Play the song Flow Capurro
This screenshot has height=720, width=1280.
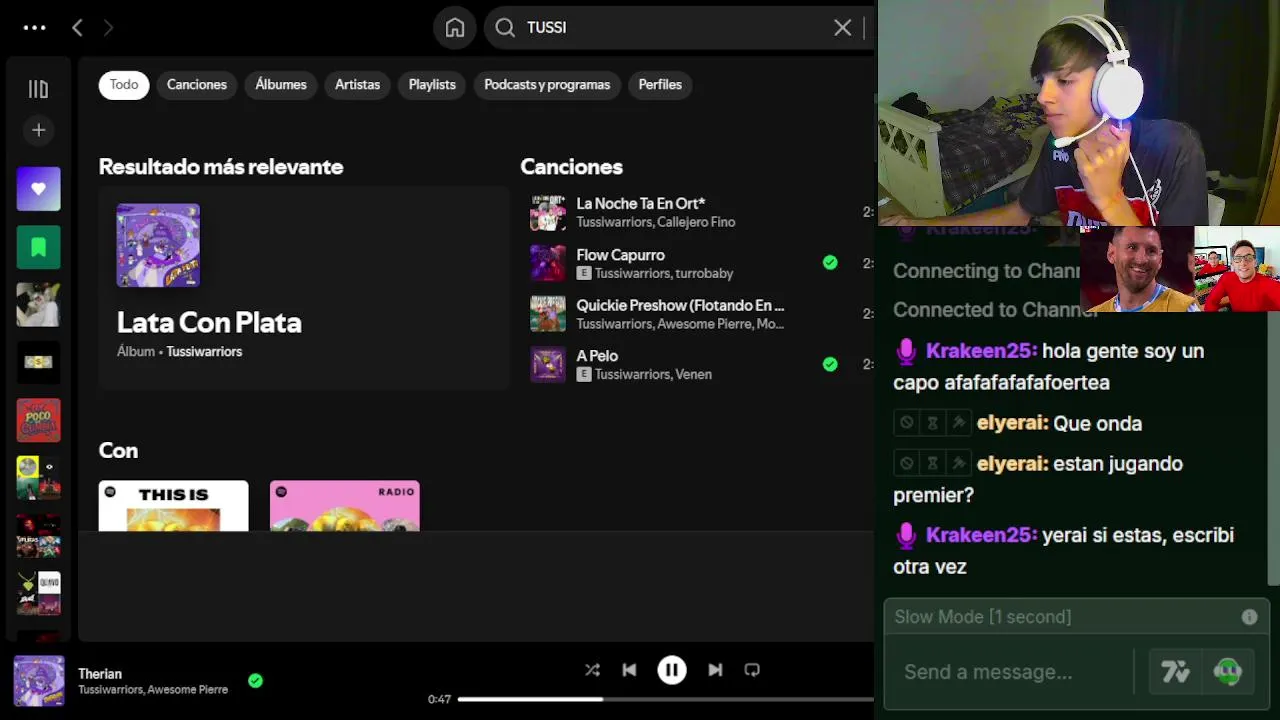coord(620,255)
